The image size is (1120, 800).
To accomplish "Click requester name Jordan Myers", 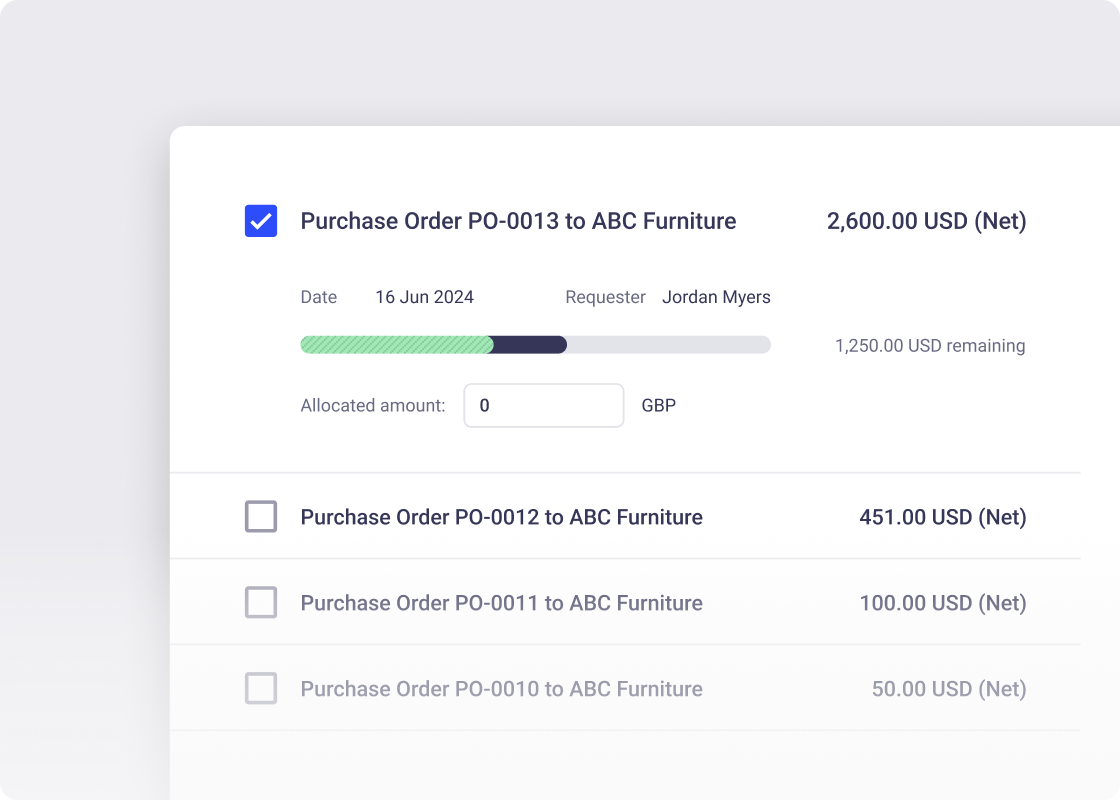I will [x=716, y=297].
